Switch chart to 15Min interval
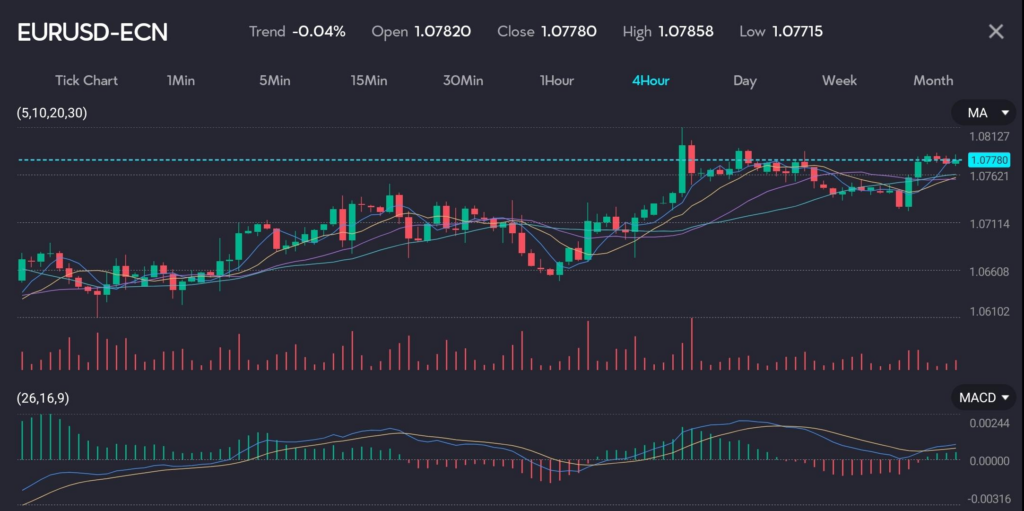Viewport: 1024px width, 511px height. pos(368,80)
